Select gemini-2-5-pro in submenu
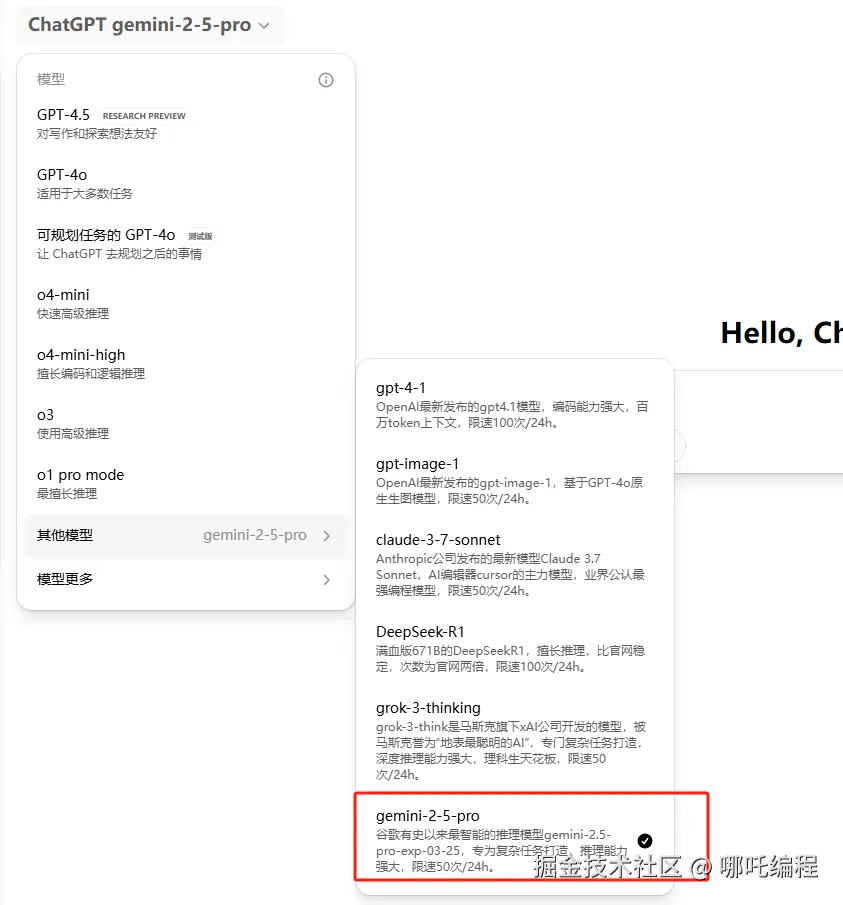This screenshot has width=843, height=905. pyautogui.click(x=515, y=840)
